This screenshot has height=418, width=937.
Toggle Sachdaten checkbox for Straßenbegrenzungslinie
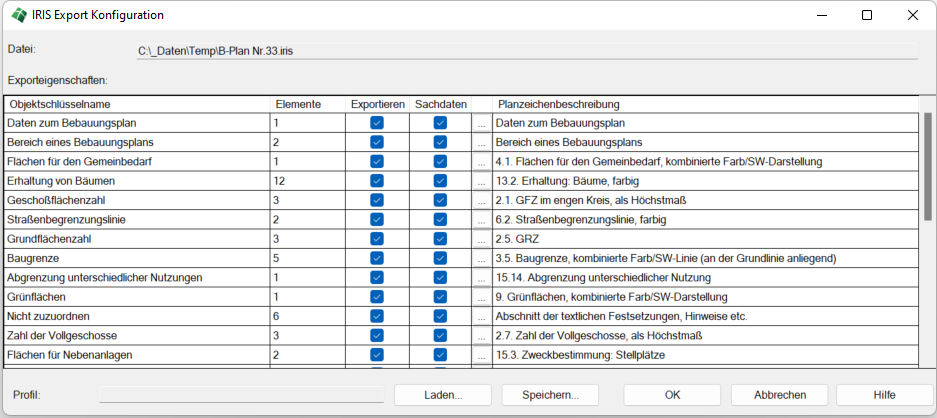(x=440, y=219)
